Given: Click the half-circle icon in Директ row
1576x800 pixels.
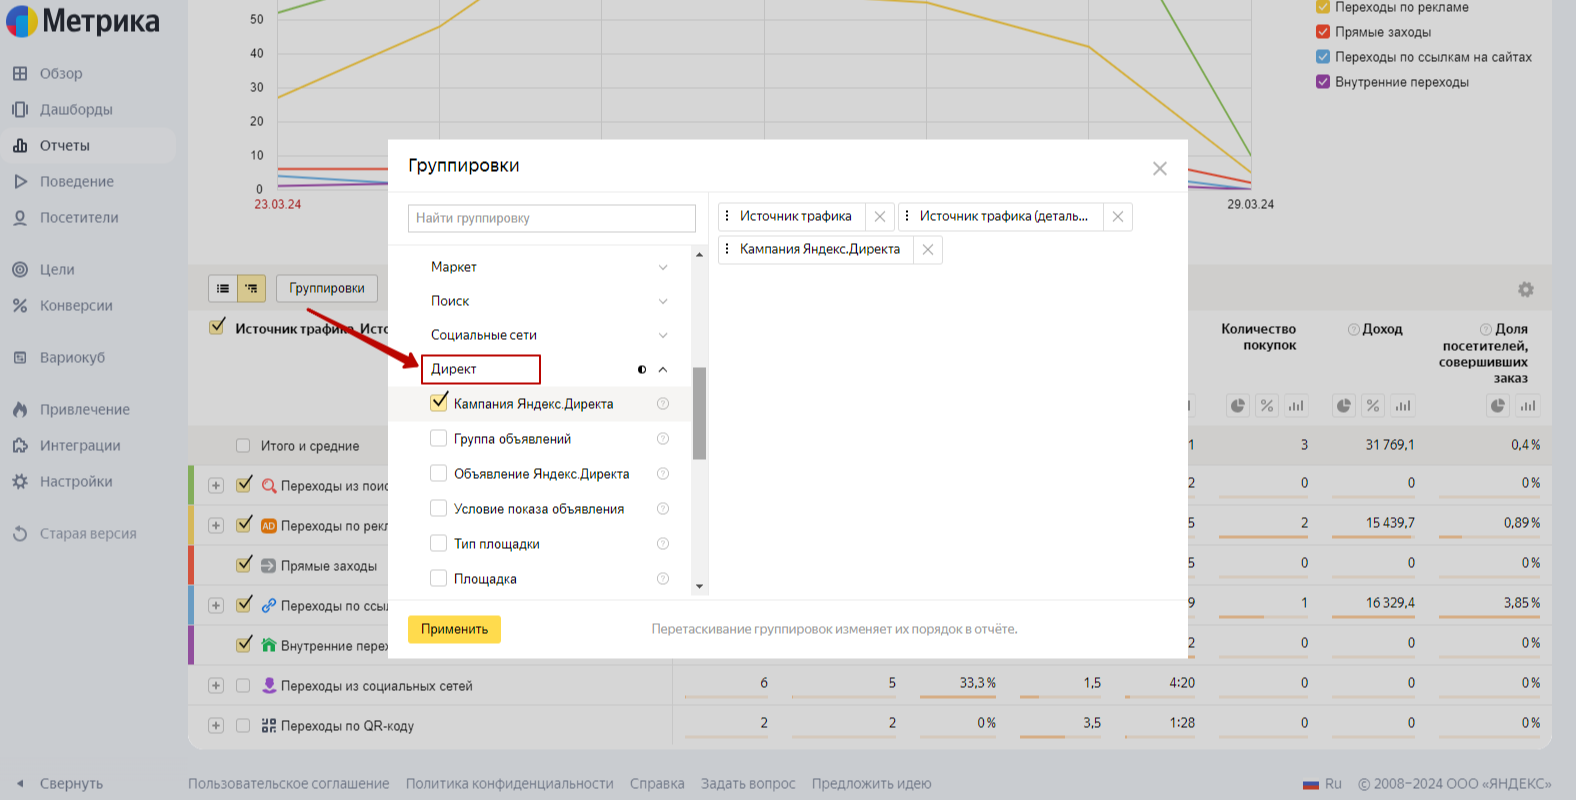Looking at the screenshot, I should pyautogui.click(x=642, y=370).
